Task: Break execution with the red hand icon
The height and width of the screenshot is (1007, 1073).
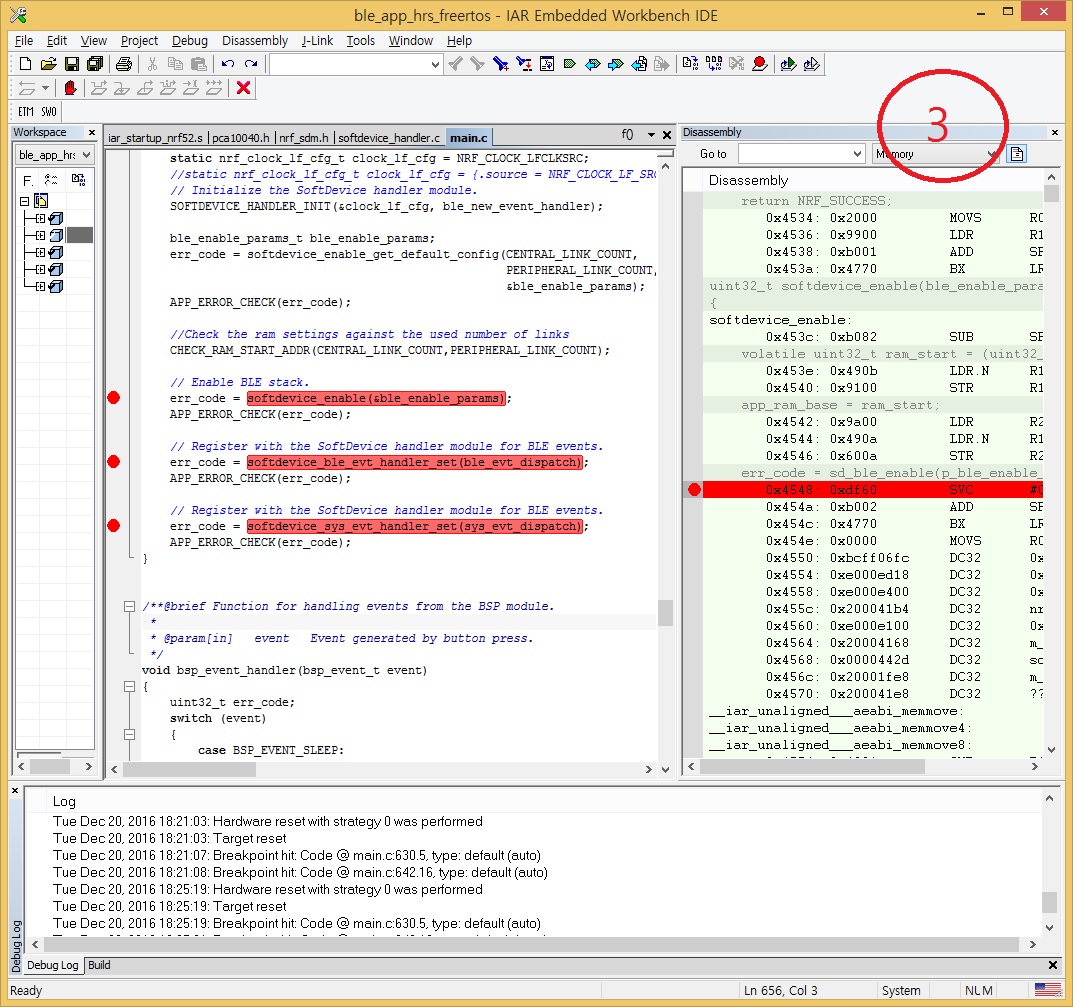Action: coord(70,88)
